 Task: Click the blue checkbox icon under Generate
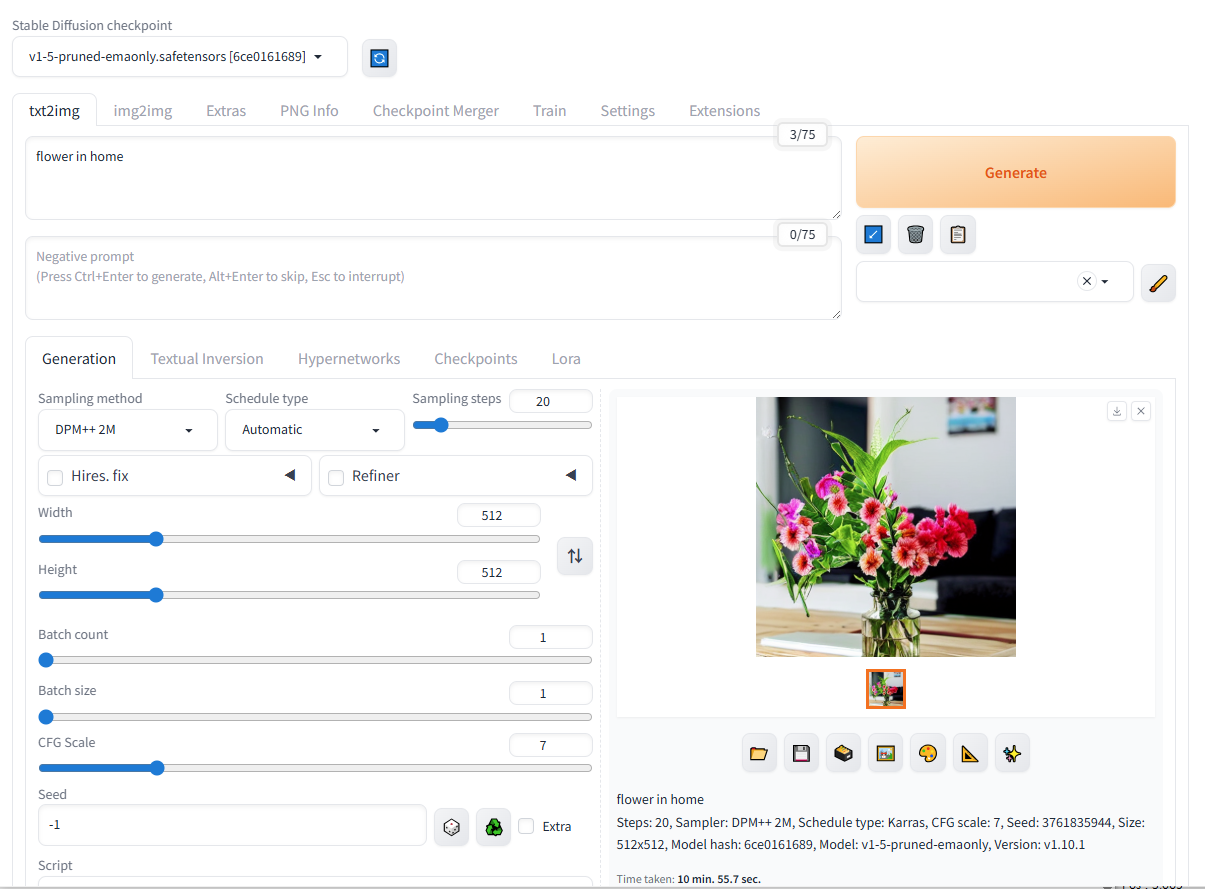point(873,235)
